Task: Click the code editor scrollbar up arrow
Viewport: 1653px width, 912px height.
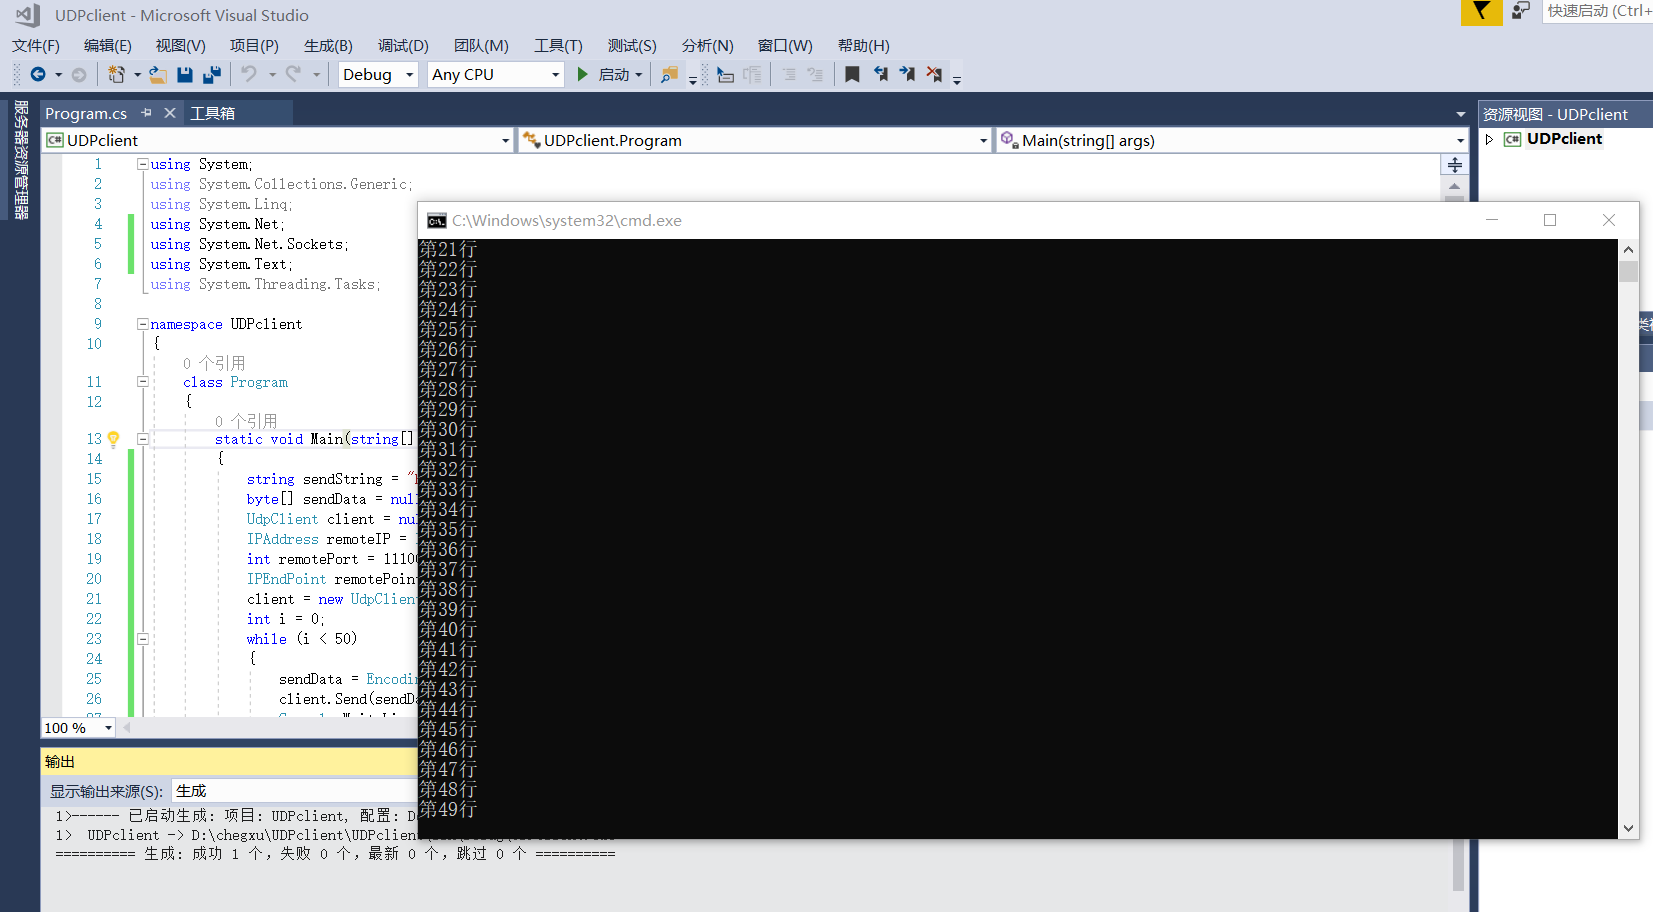Action: pos(1455,186)
